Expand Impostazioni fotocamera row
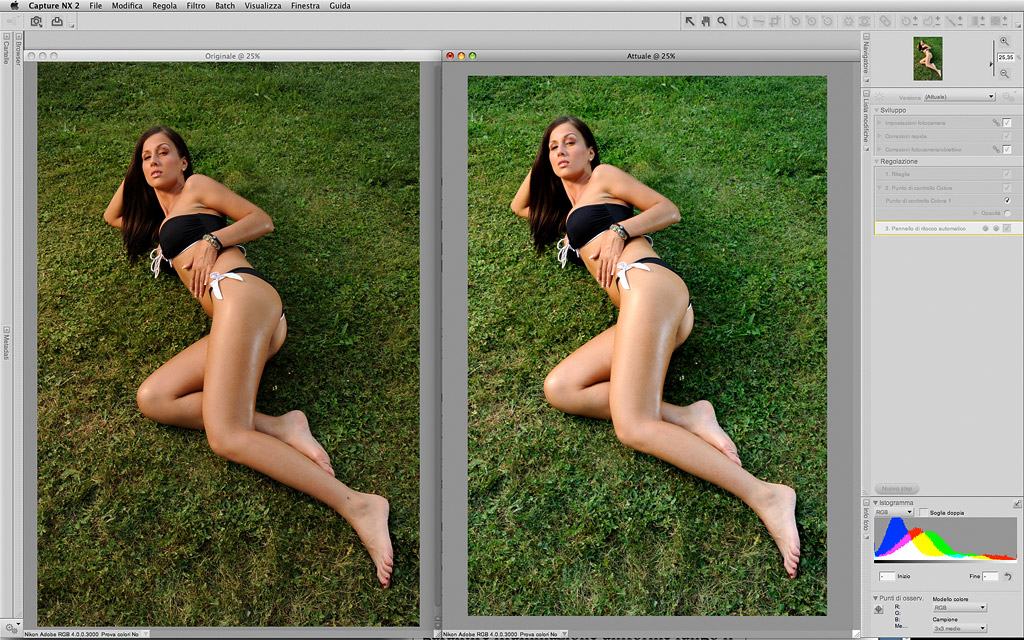Screen dimensions: 1024x640 (880, 123)
